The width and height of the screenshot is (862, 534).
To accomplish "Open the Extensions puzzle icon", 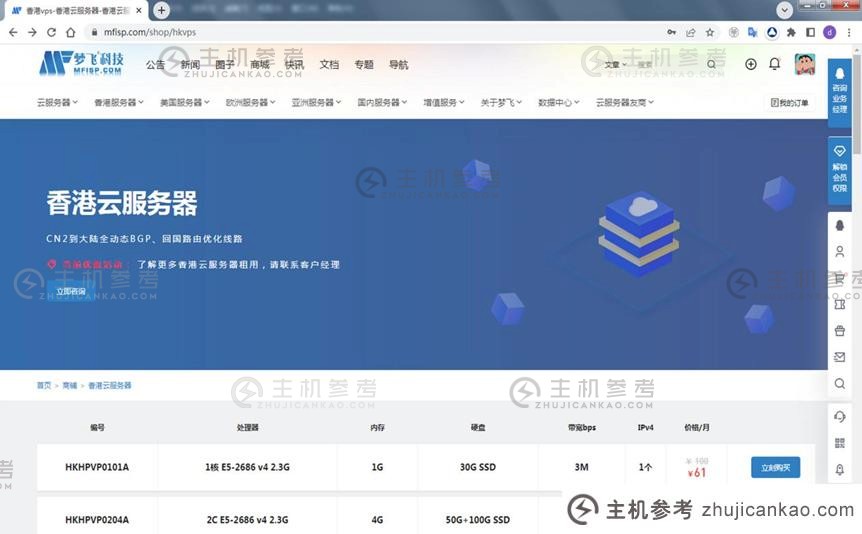I will click(x=791, y=32).
